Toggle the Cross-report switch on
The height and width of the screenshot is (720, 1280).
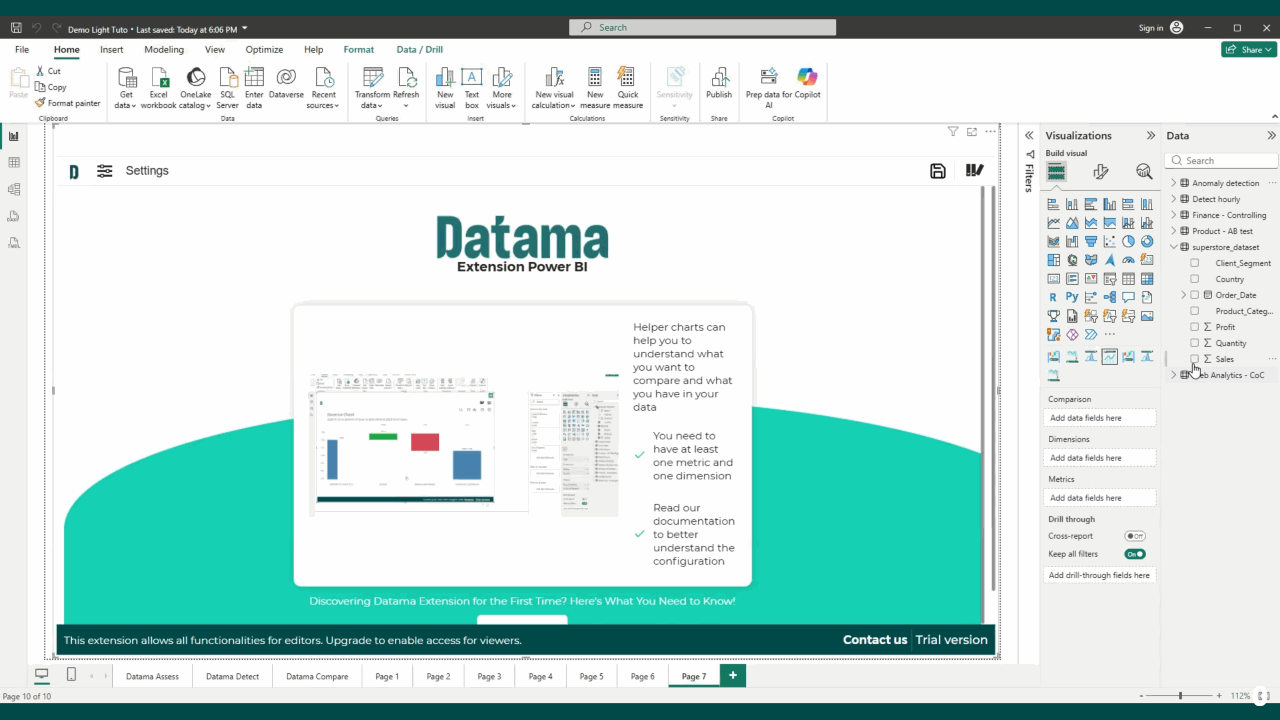[1135, 536]
